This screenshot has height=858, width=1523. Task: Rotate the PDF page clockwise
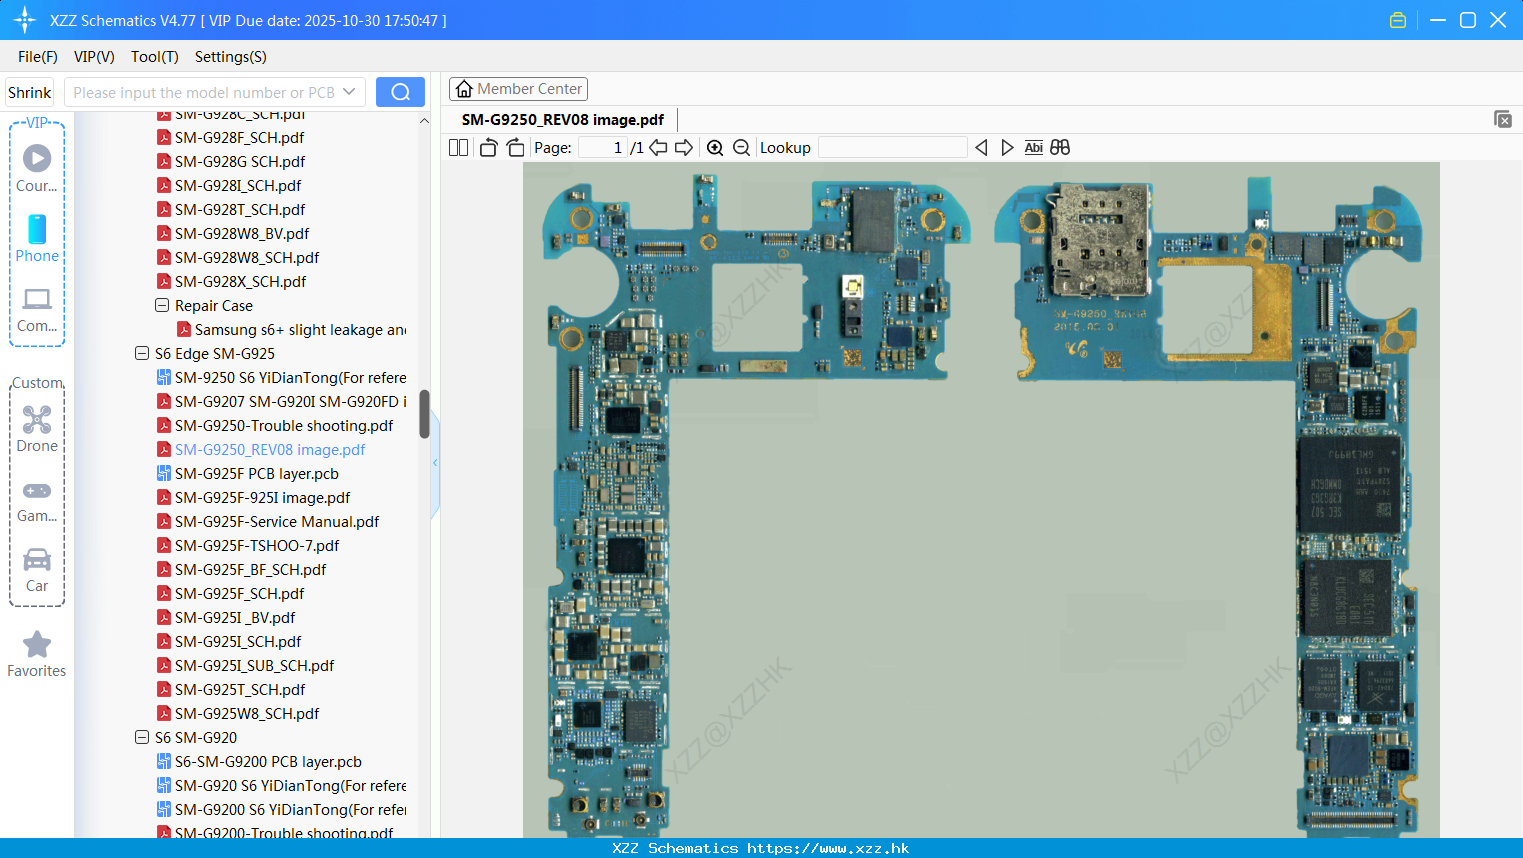click(x=514, y=147)
